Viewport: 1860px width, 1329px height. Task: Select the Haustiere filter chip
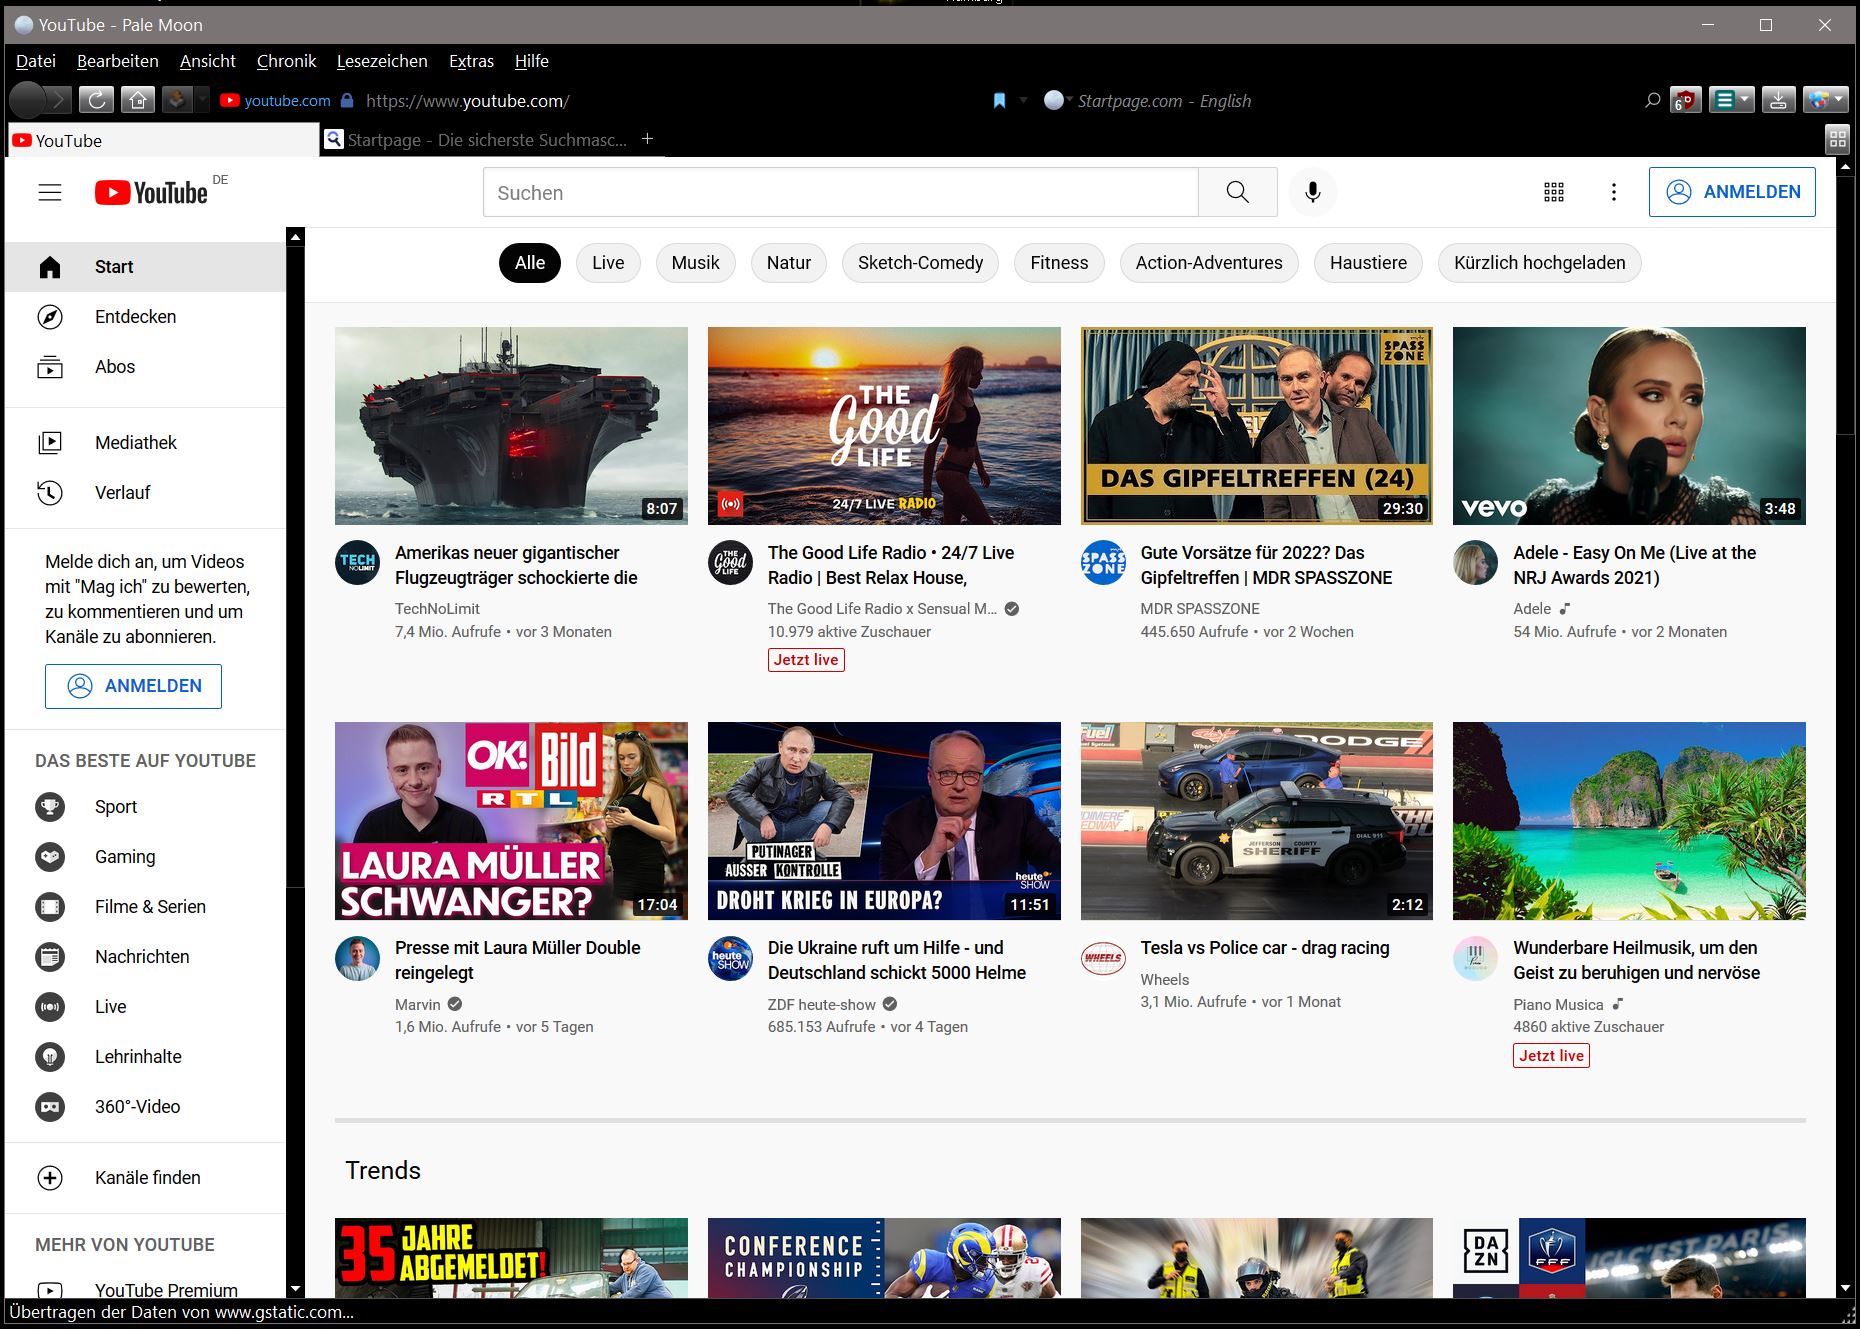[x=1368, y=263]
